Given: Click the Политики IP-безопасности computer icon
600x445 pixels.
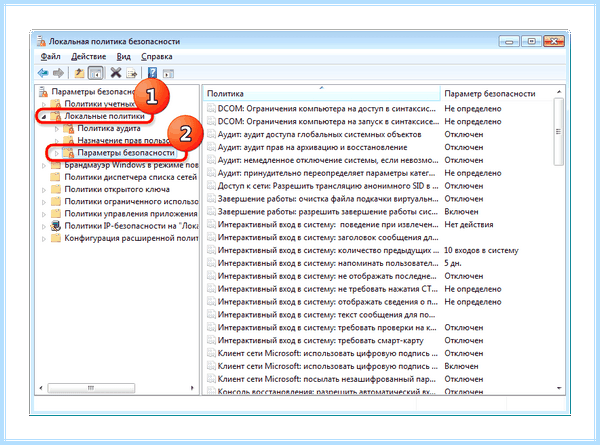Looking at the screenshot, I should (x=56, y=226).
